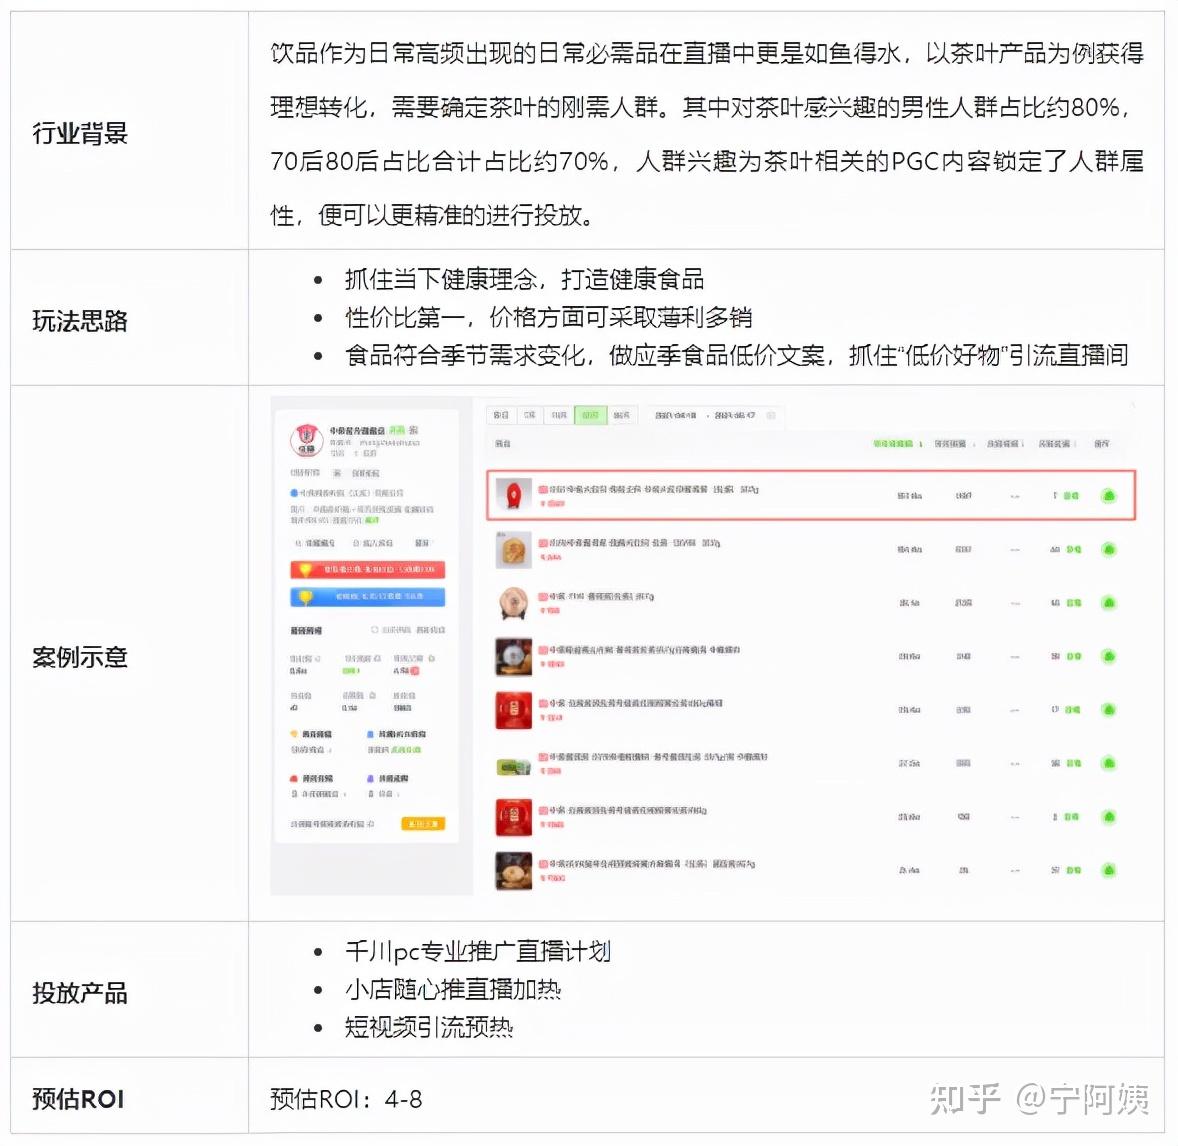Open the tea cake on stand thumbnail
Viewport: 1178px width, 1146px height.
point(514,603)
